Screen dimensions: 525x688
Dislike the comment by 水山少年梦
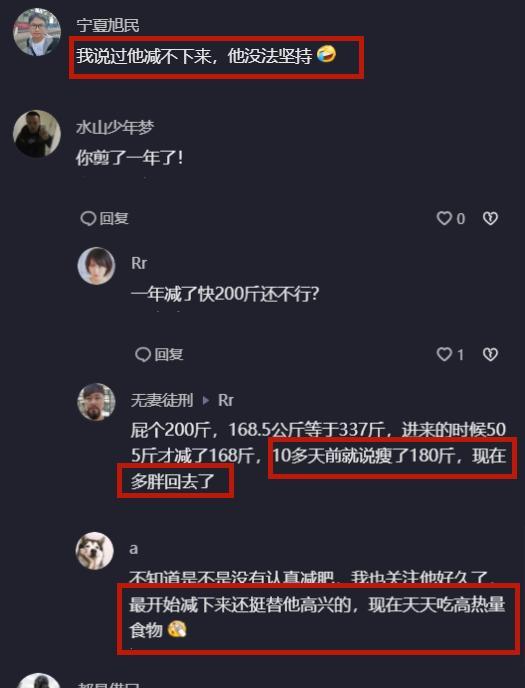click(490, 218)
